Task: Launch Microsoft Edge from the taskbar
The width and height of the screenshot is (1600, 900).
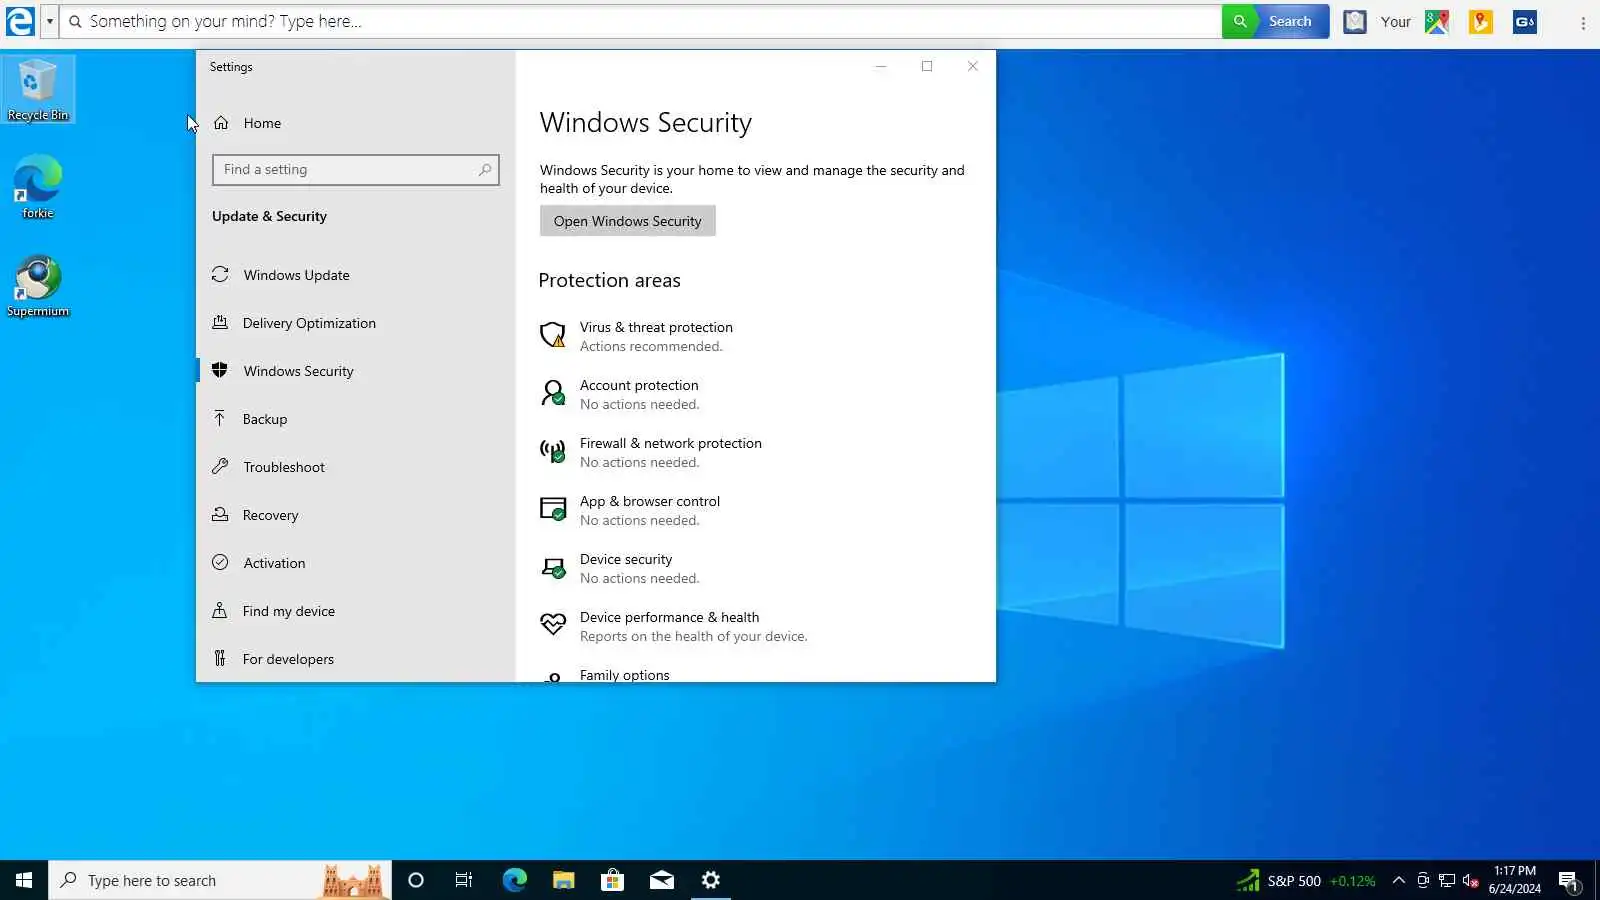Action: (514, 880)
